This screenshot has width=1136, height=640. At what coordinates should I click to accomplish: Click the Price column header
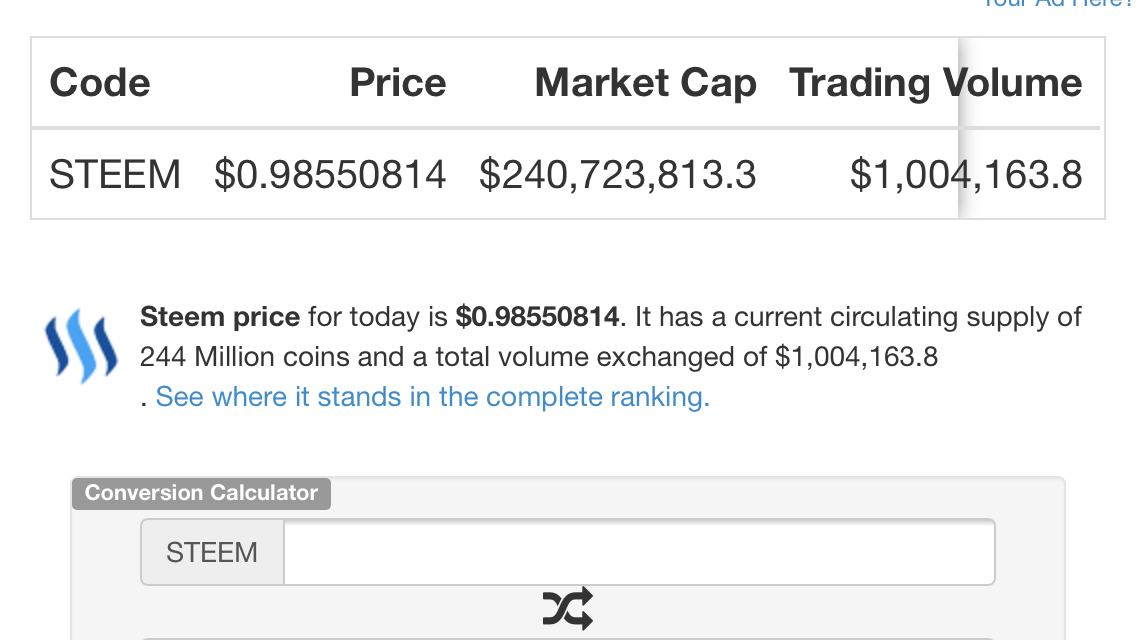(398, 83)
